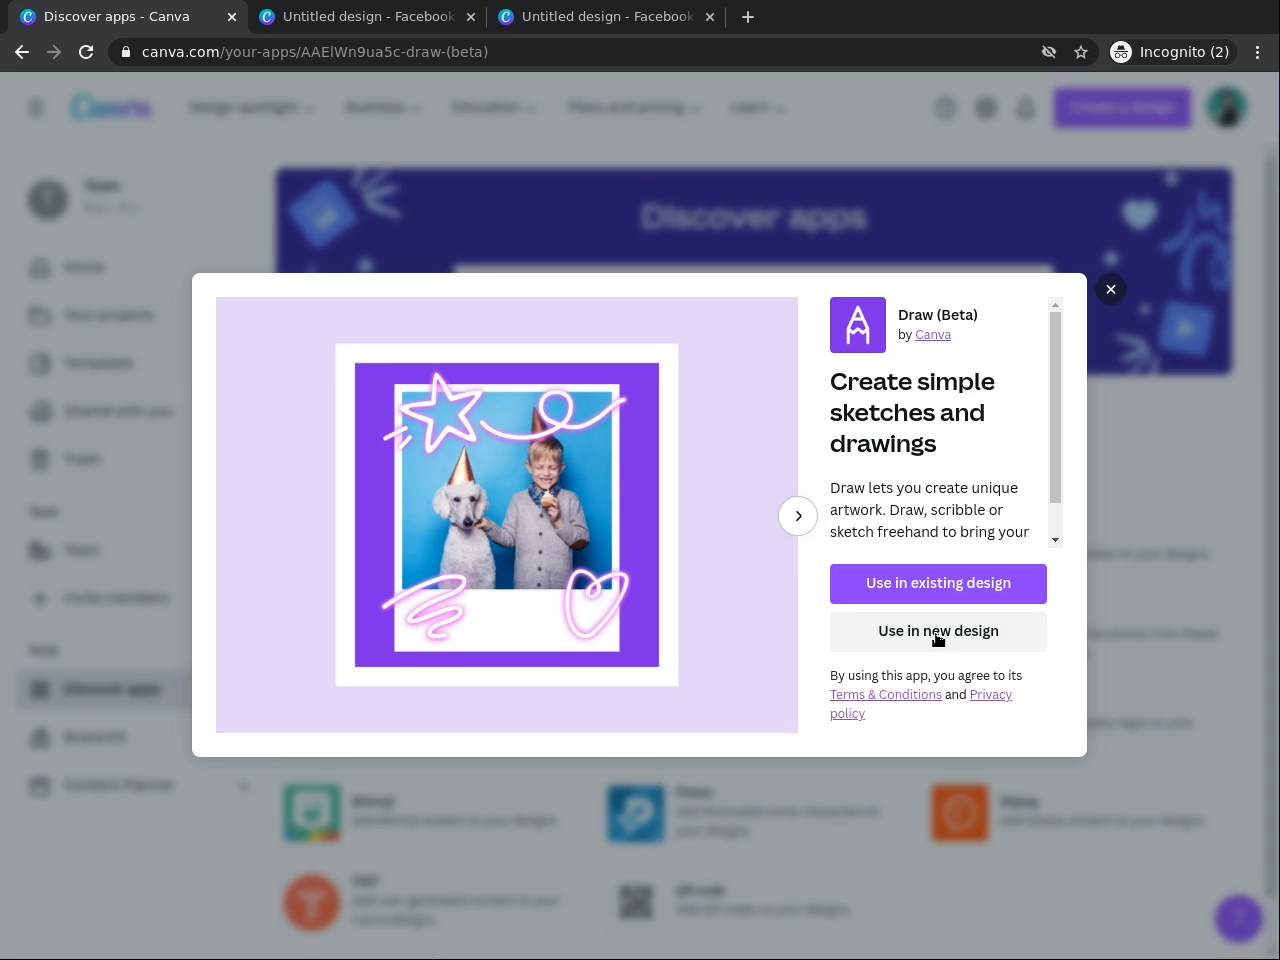This screenshot has height=960, width=1280.
Task: Switch to the second tab, Untitled design
Action: 369,17
